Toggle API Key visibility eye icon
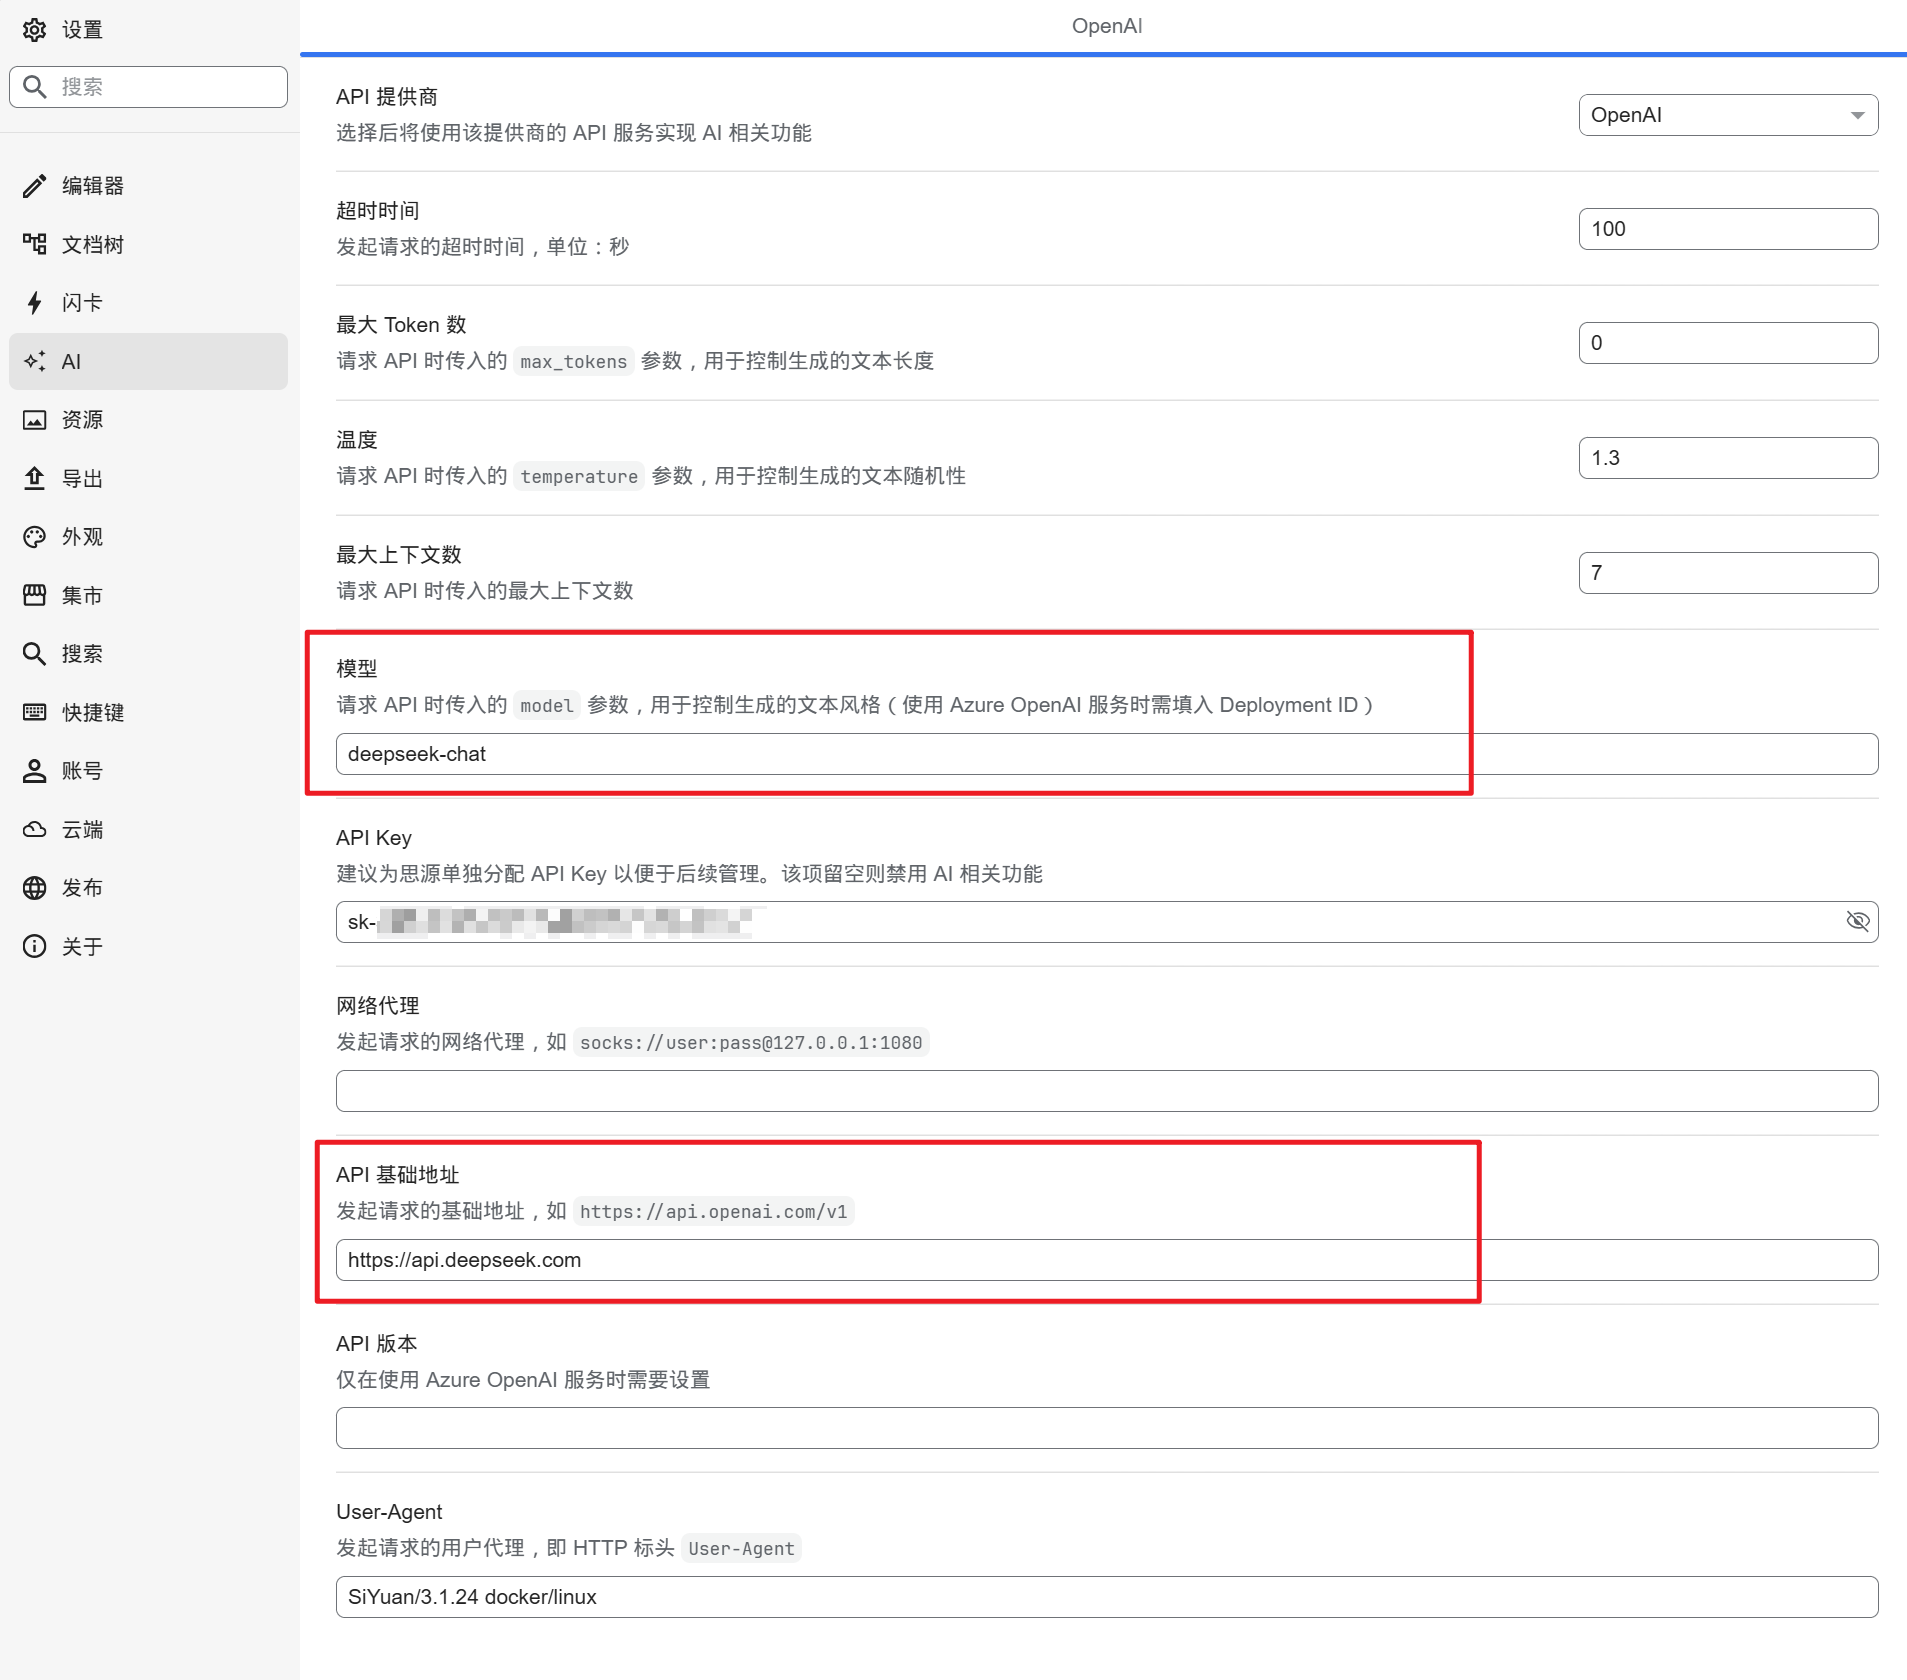The height and width of the screenshot is (1680, 1907). click(1857, 921)
